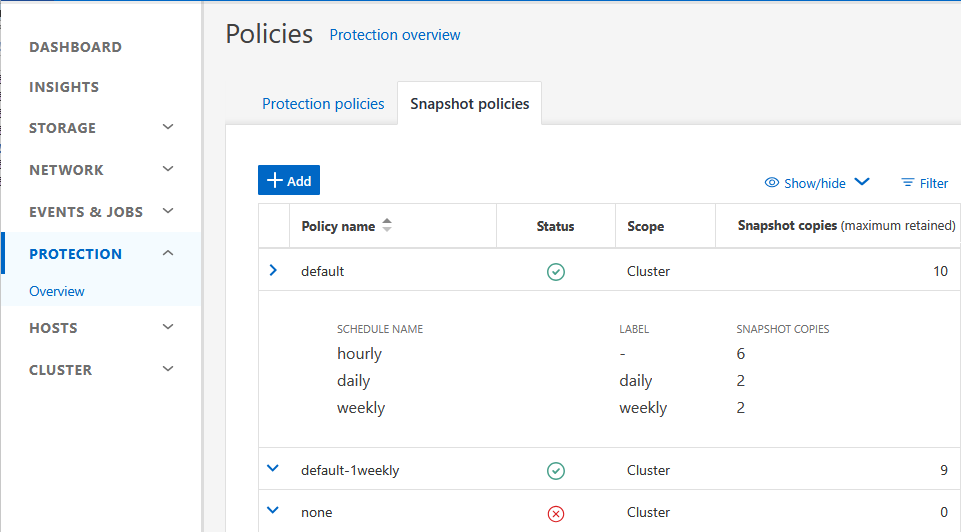
Task: Toggle the default policy row expander
Action: tap(273, 270)
